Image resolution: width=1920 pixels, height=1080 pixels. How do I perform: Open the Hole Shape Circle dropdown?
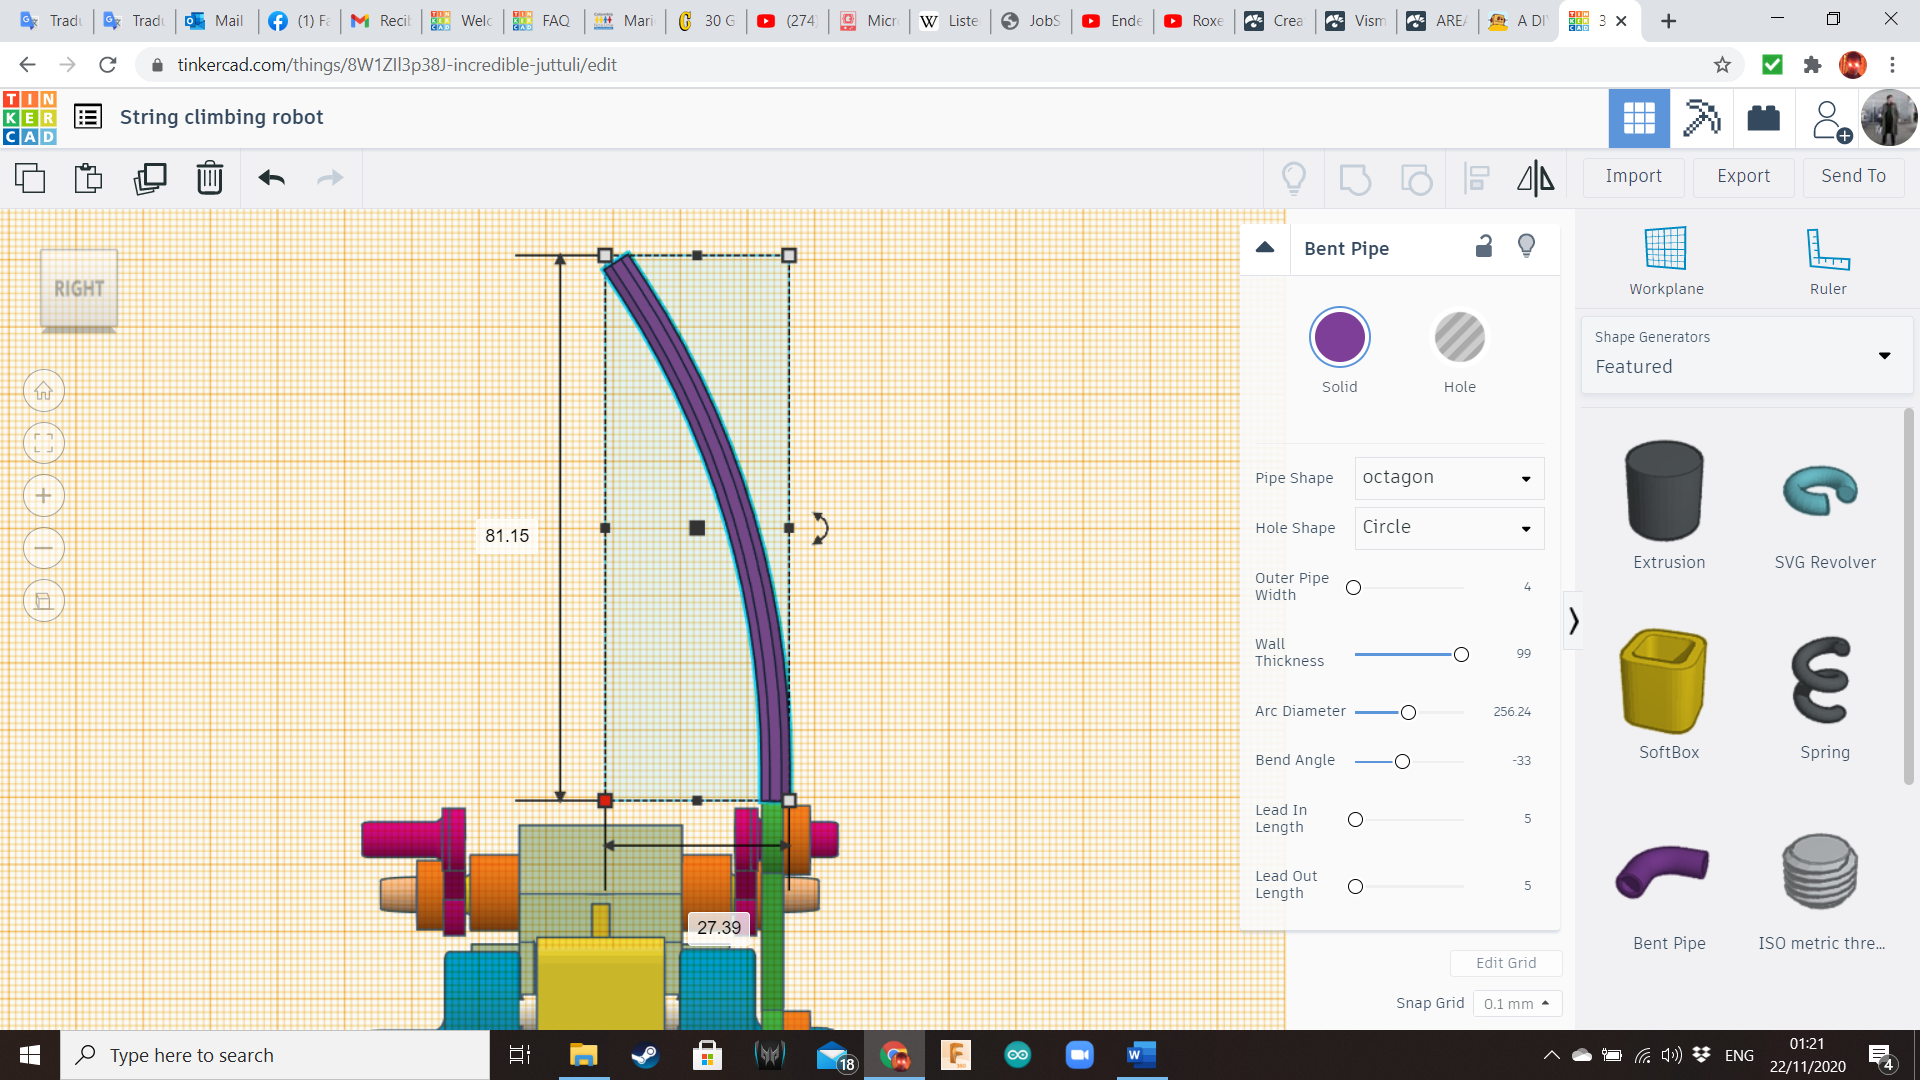click(x=1449, y=528)
